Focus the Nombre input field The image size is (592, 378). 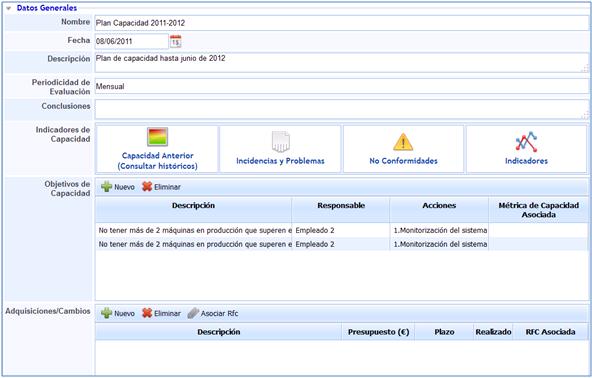pos(341,23)
